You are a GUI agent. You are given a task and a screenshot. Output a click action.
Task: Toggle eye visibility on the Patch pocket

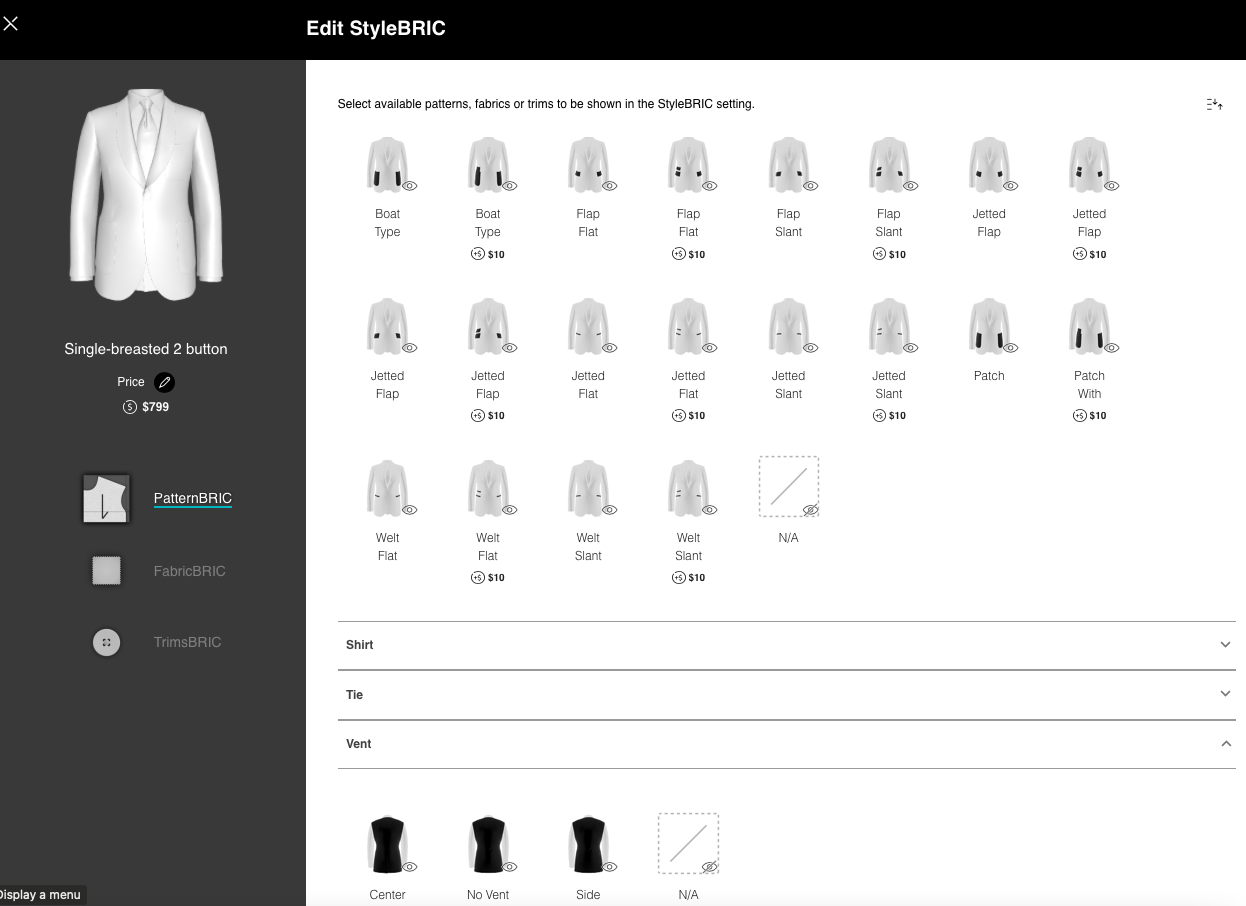tap(1011, 348)
